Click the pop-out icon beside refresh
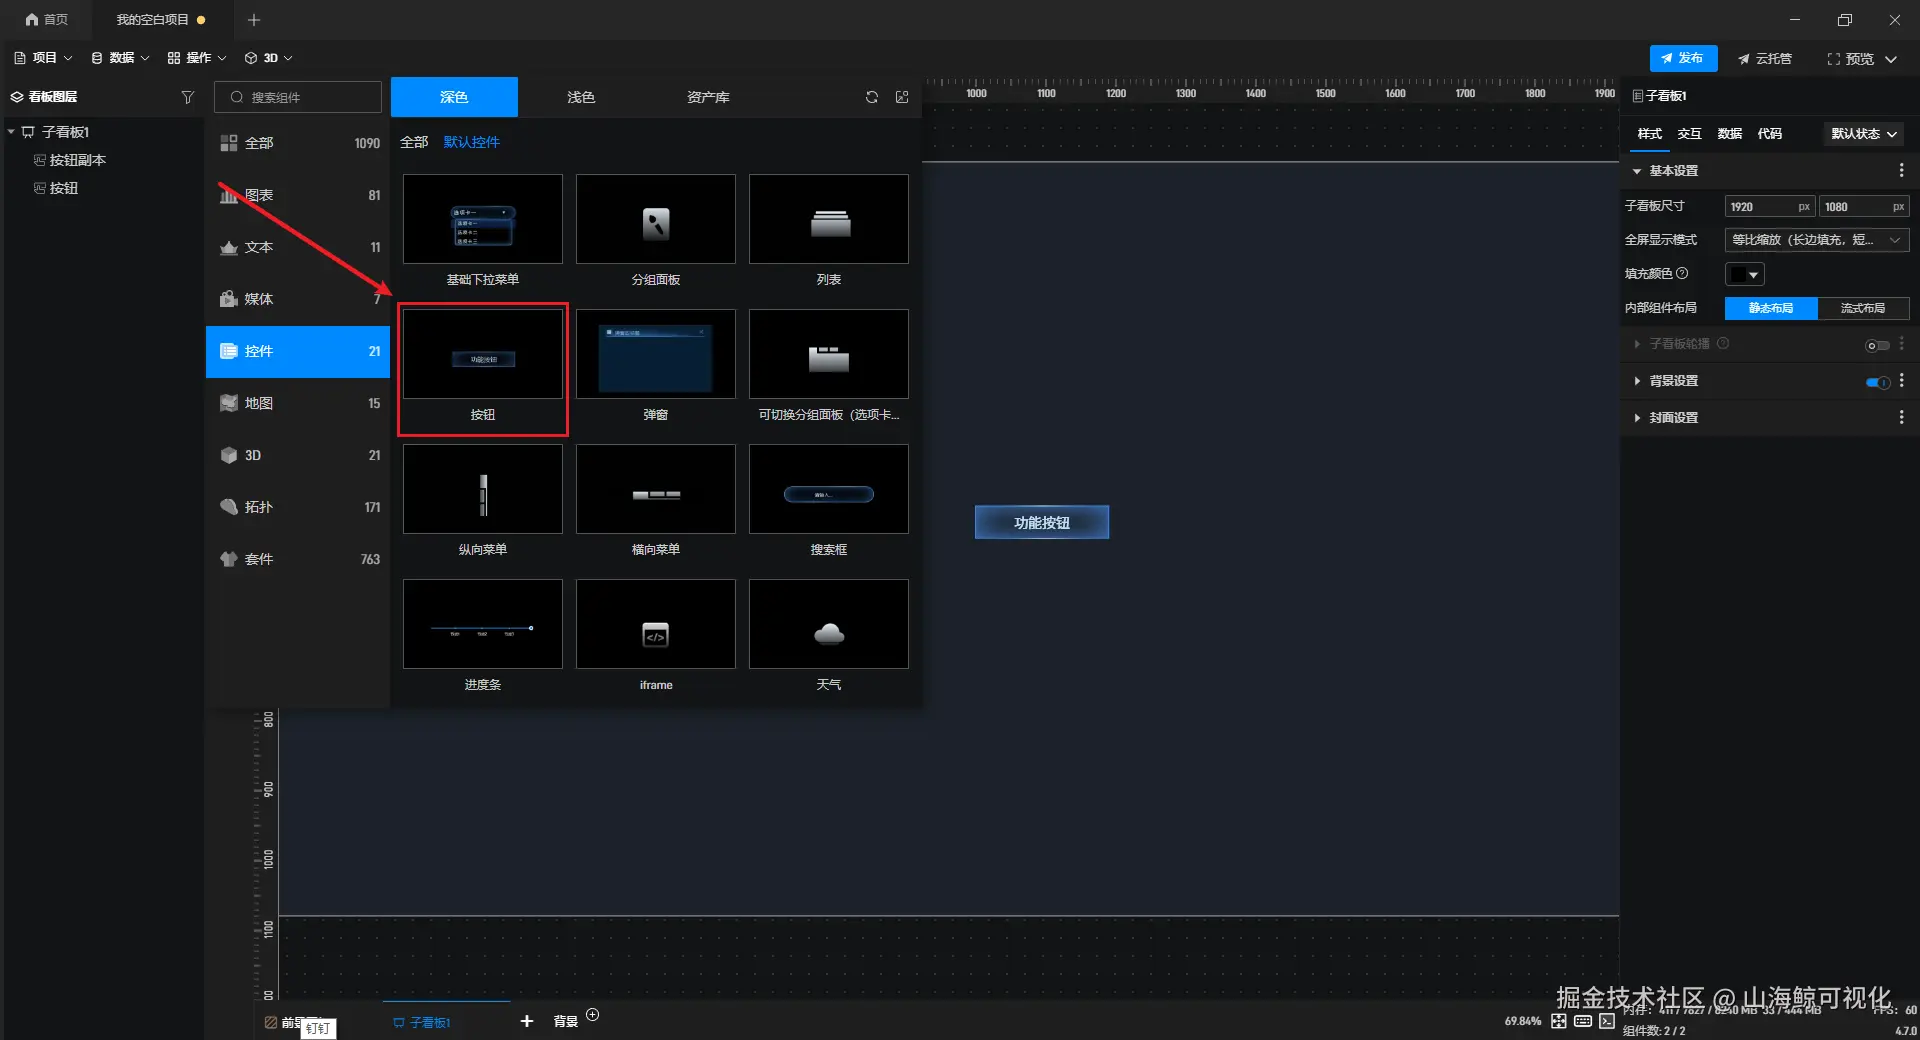Screen dimensions: 1920x1040 click(902, 97)
